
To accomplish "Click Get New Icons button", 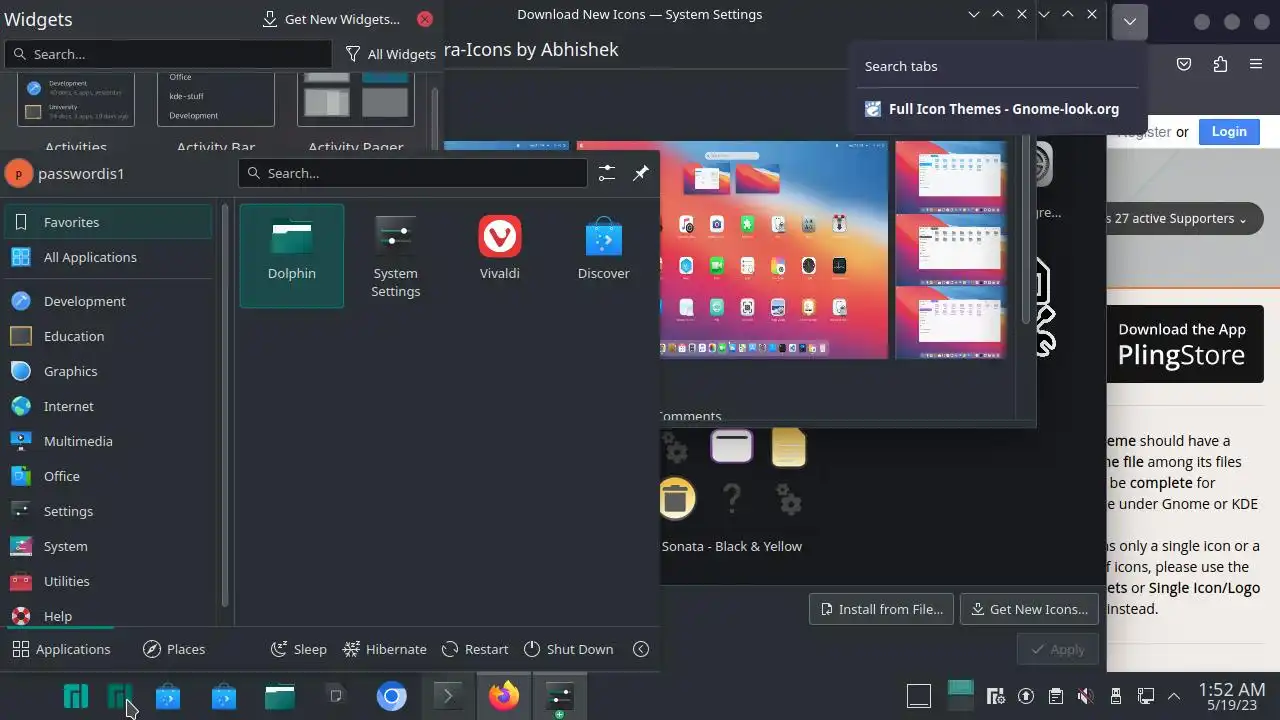I will tap(1029, 609).
